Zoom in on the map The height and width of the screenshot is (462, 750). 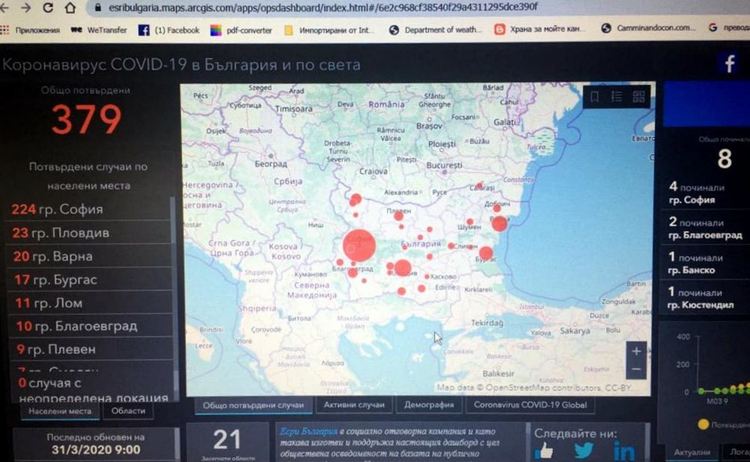point(637,351)
